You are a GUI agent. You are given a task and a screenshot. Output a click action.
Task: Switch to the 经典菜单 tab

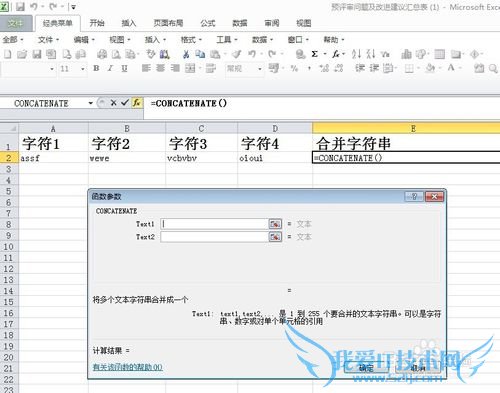coord(57,23)
